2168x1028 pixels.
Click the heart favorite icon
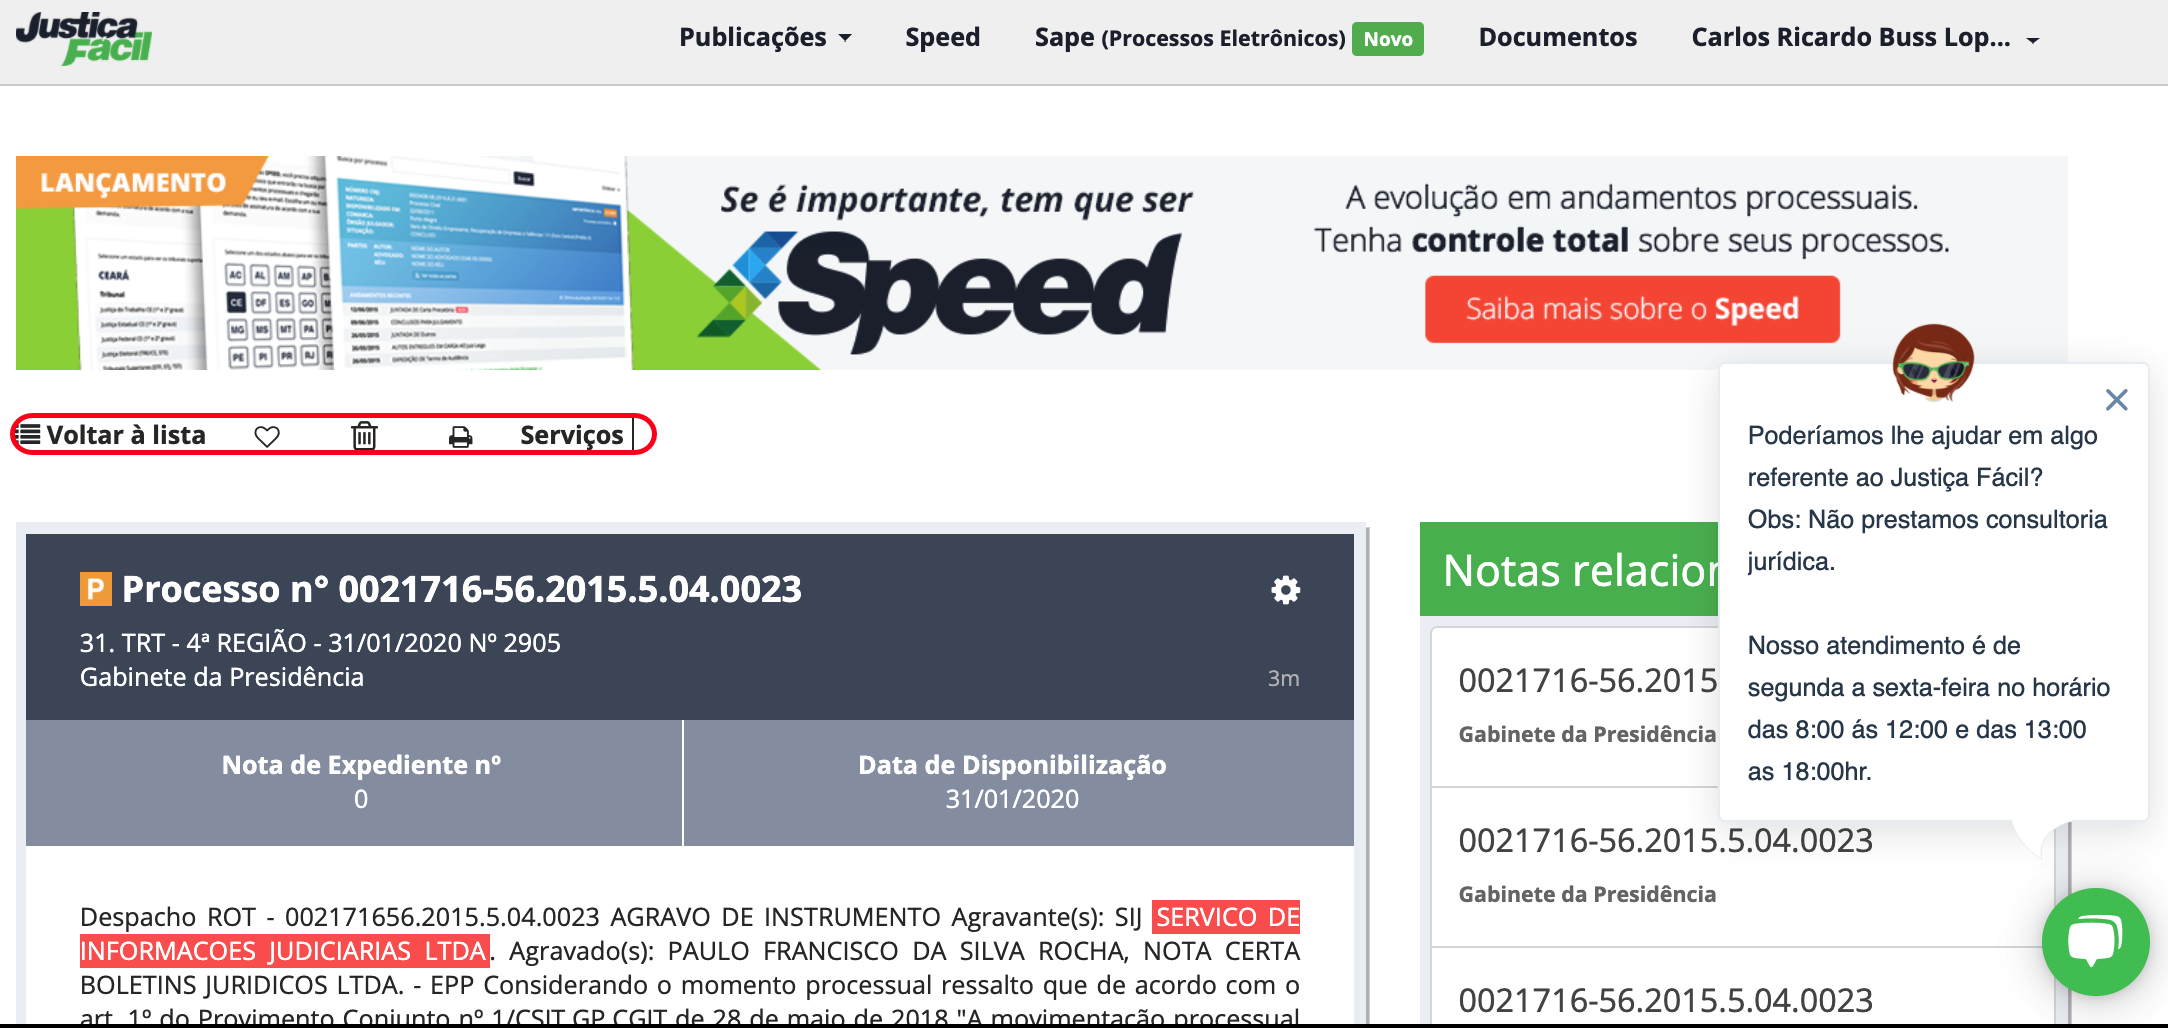point(267,436)
